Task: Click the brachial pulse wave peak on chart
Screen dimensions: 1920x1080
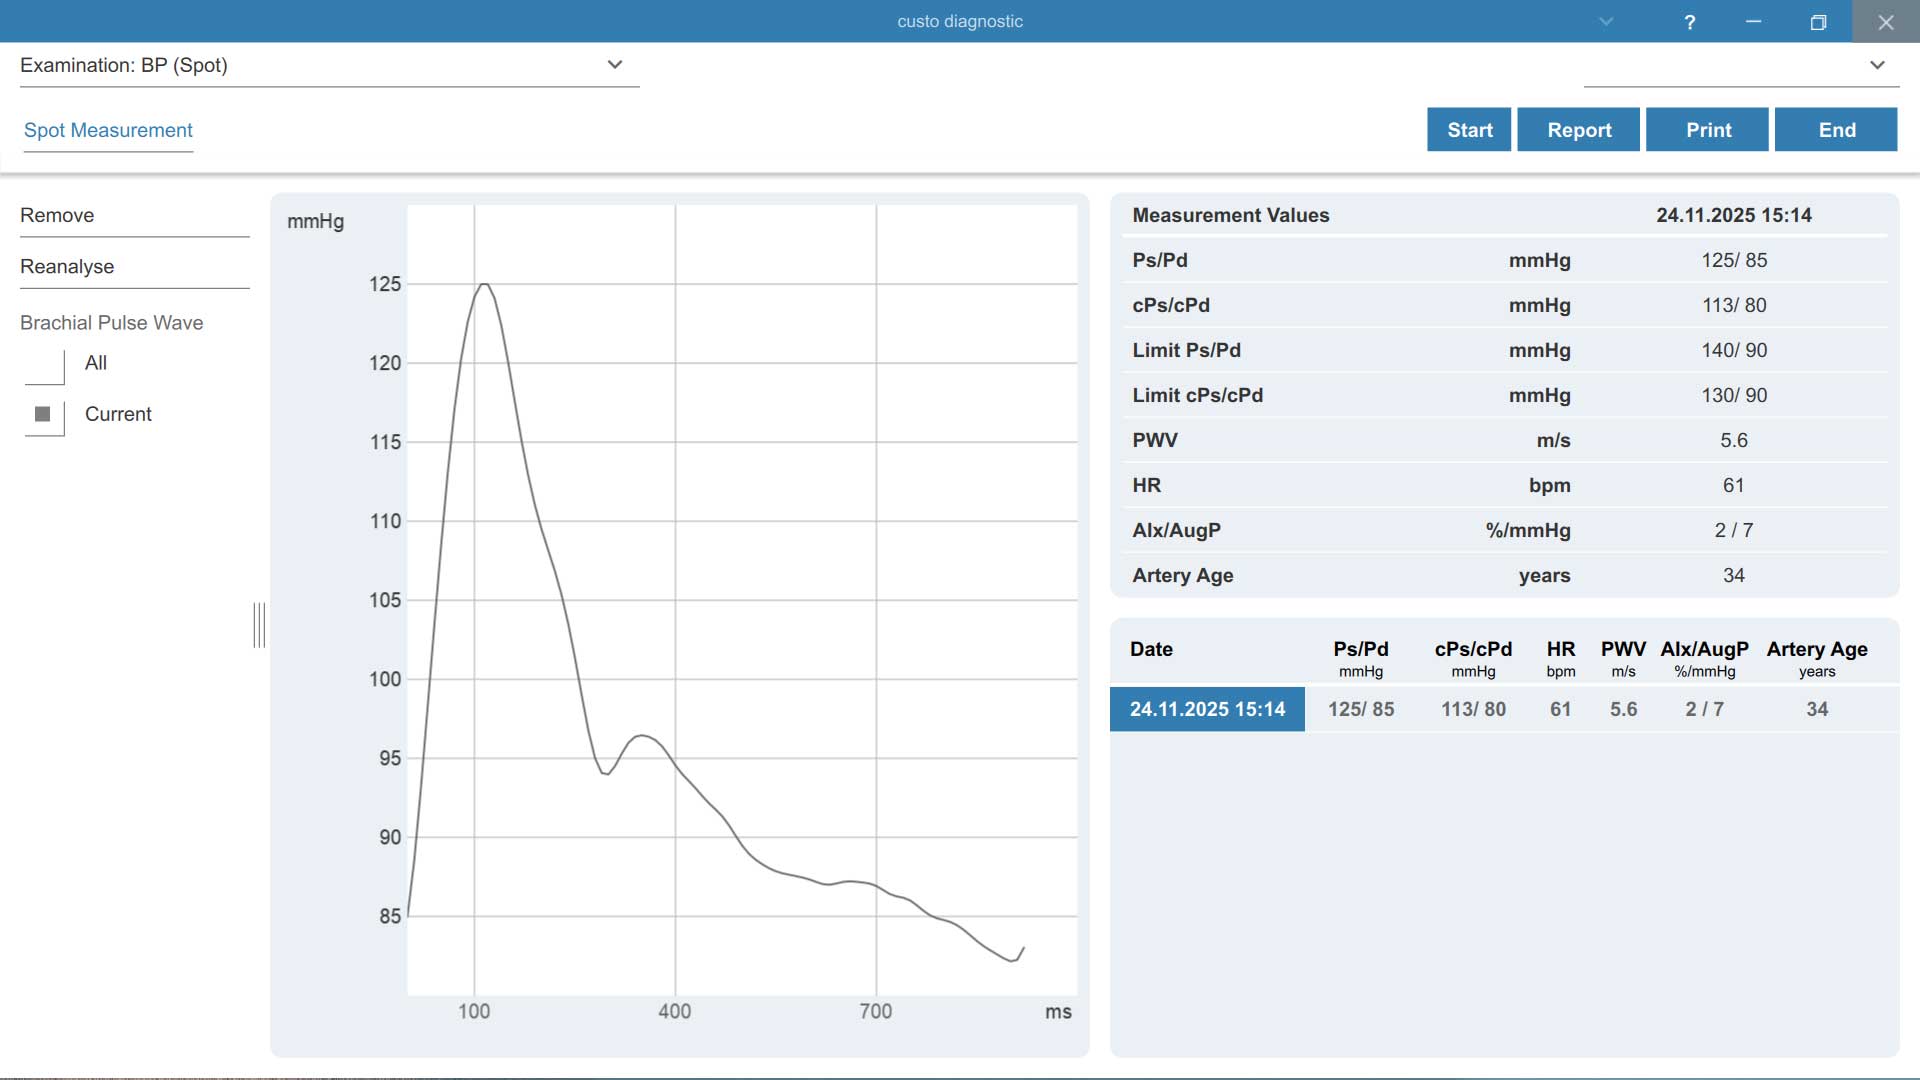Action: (x=484, y=285)
